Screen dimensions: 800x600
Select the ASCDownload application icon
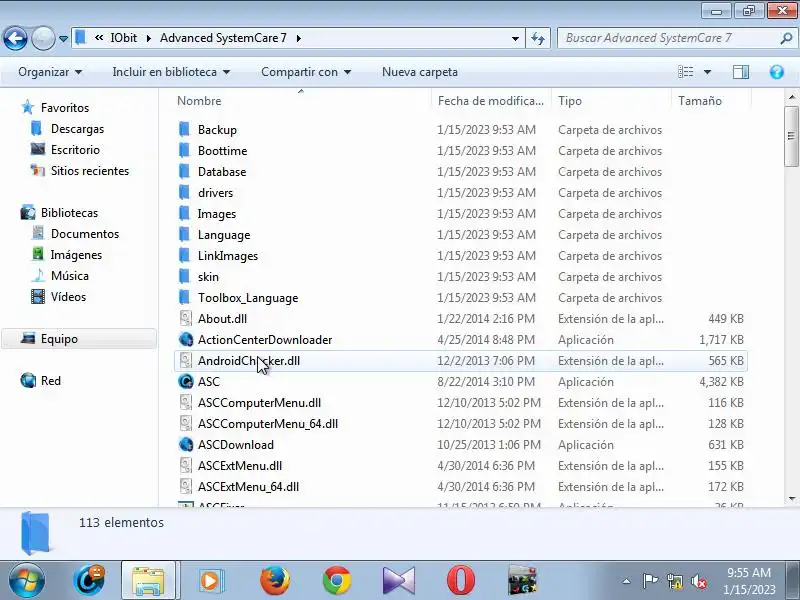[x=186, y=444]
